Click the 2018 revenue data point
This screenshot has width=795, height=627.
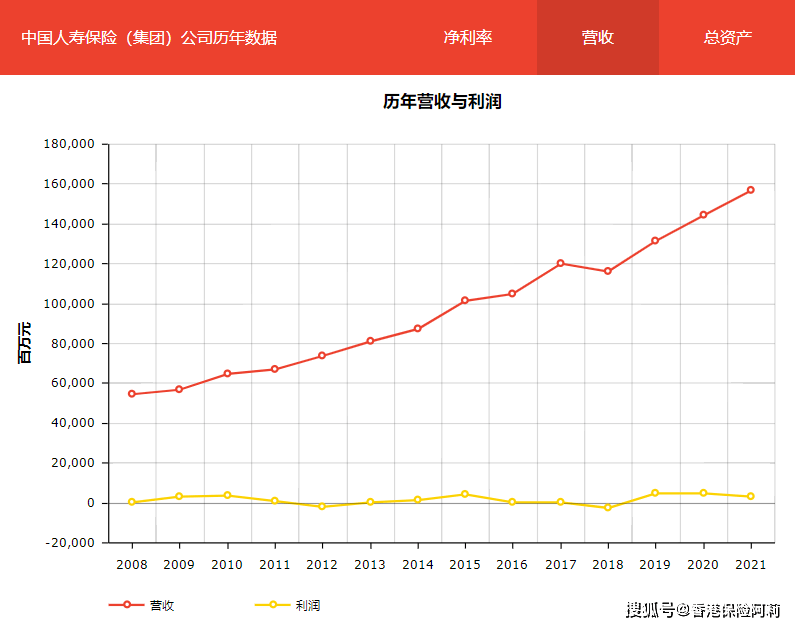[608, 271]
